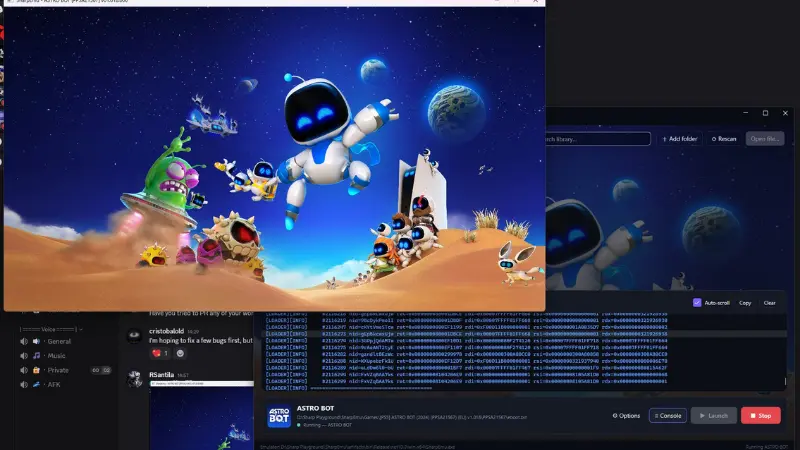This screenshot has height=450, width=800.
Task: Close the ASTRO BOT game window
Action: (x=535, y=2)
